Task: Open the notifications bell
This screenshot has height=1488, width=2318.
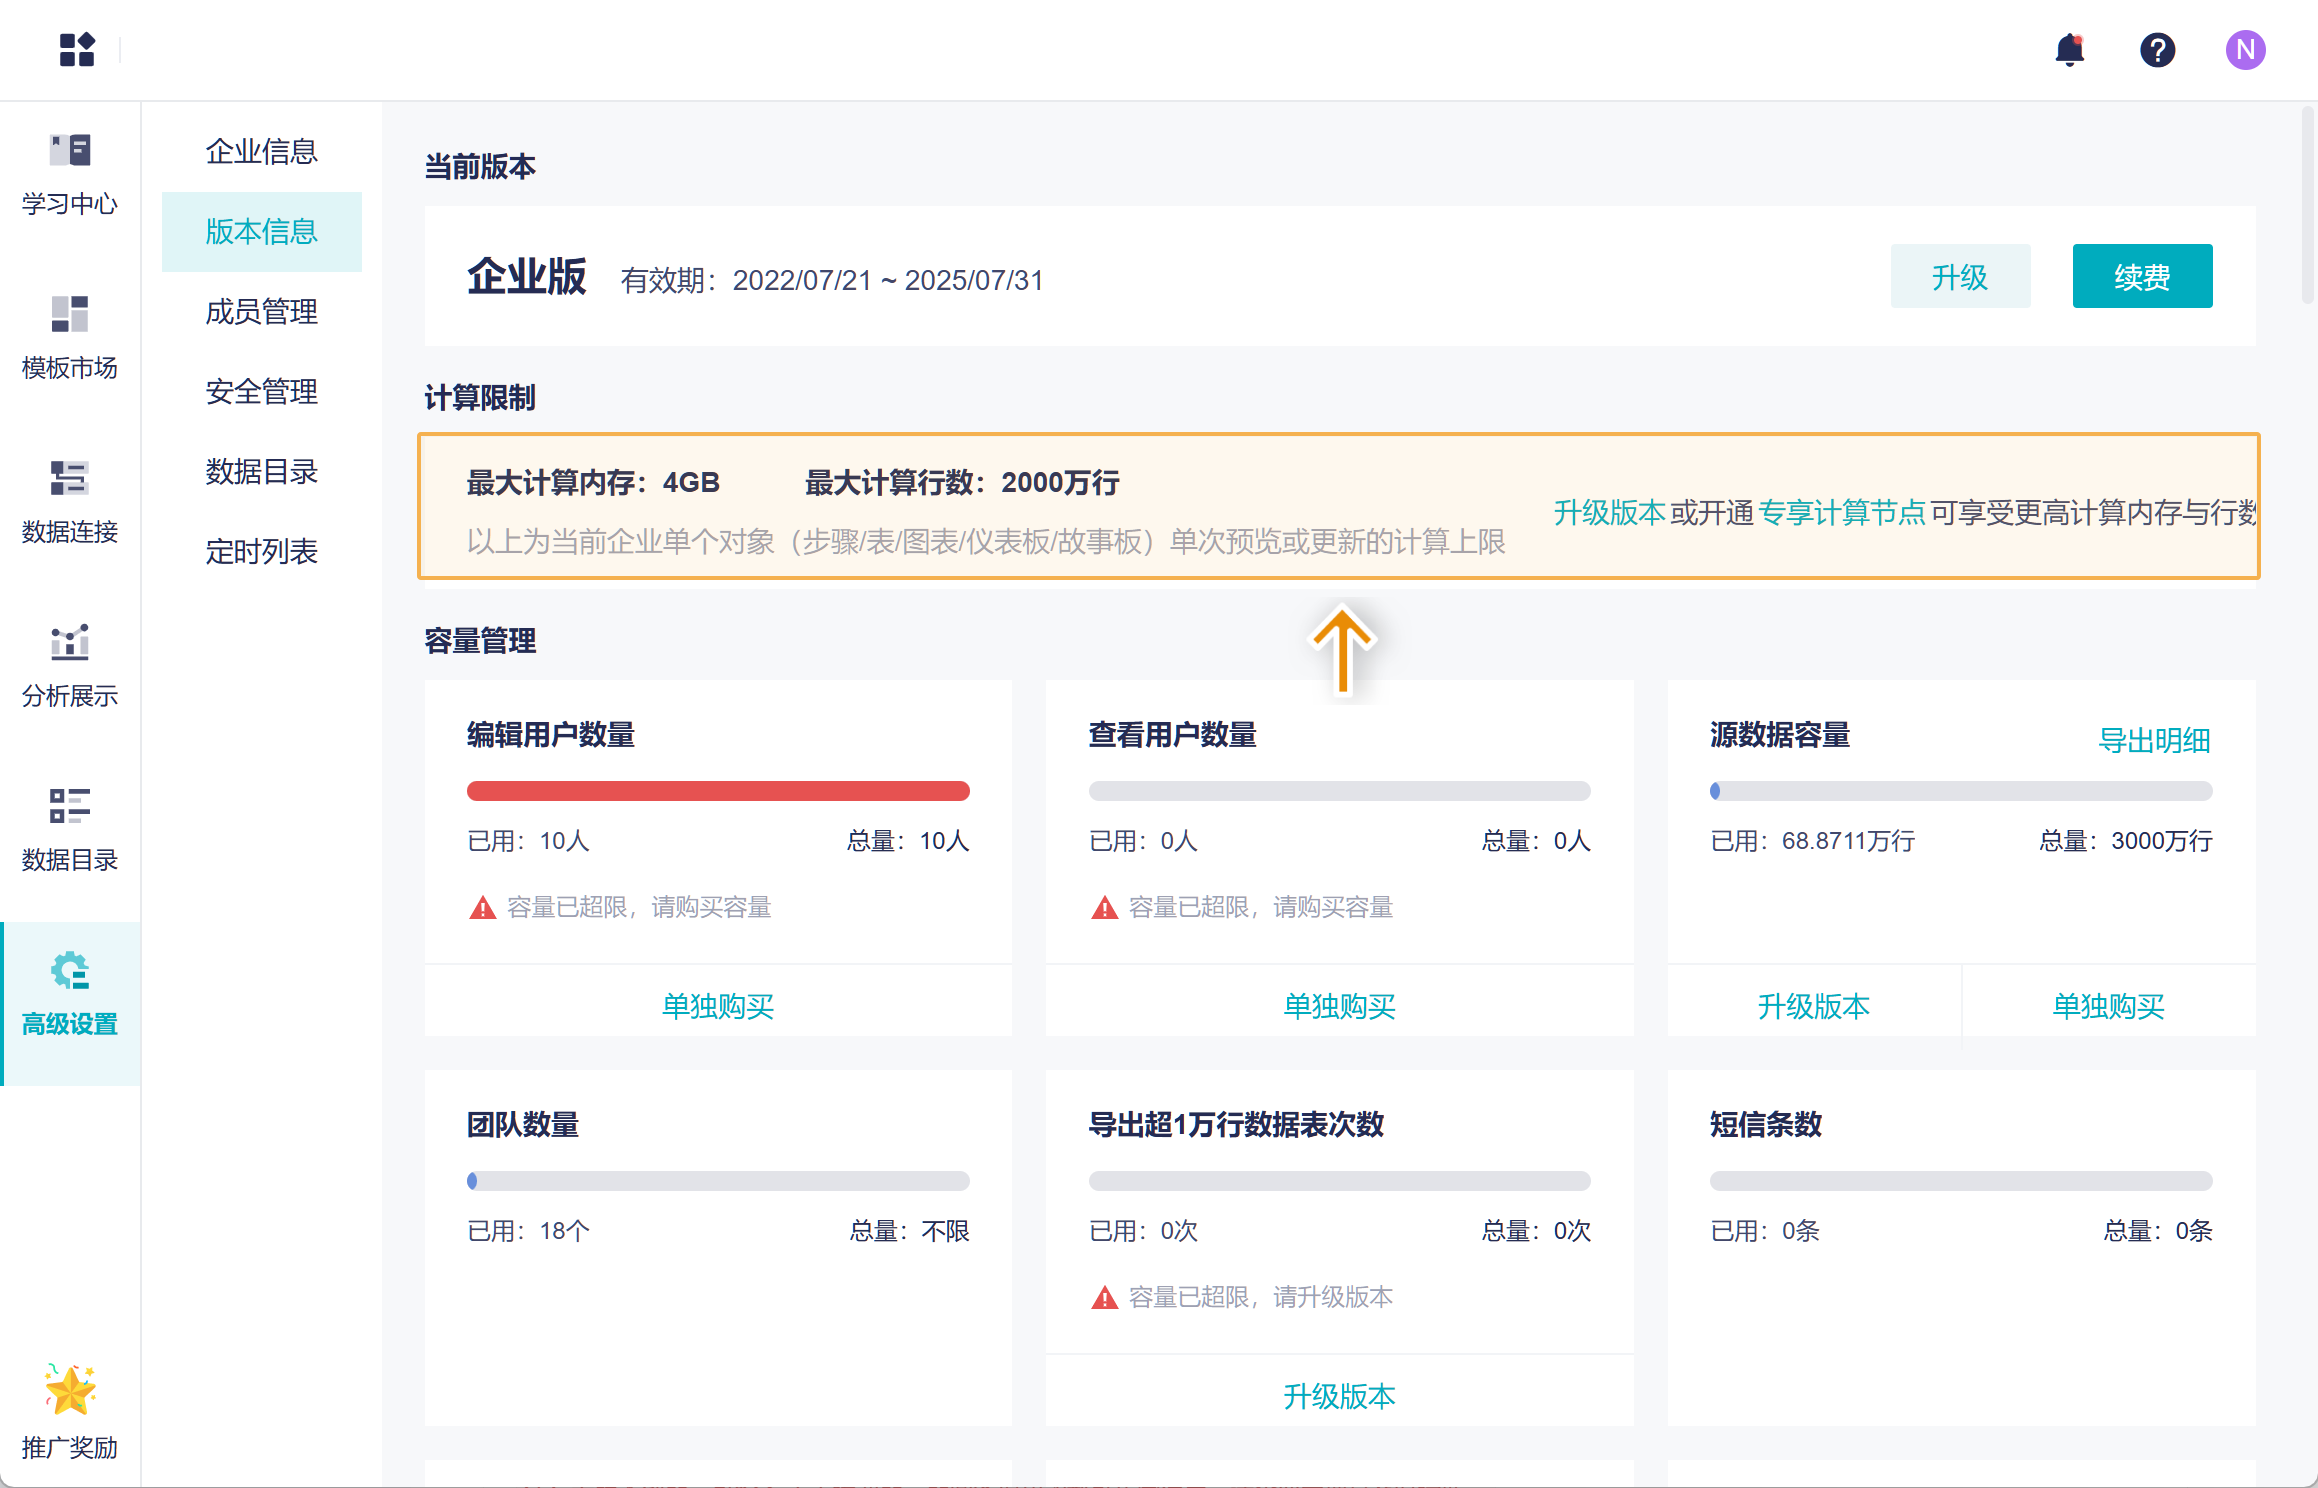Action: click(2069, 50)
